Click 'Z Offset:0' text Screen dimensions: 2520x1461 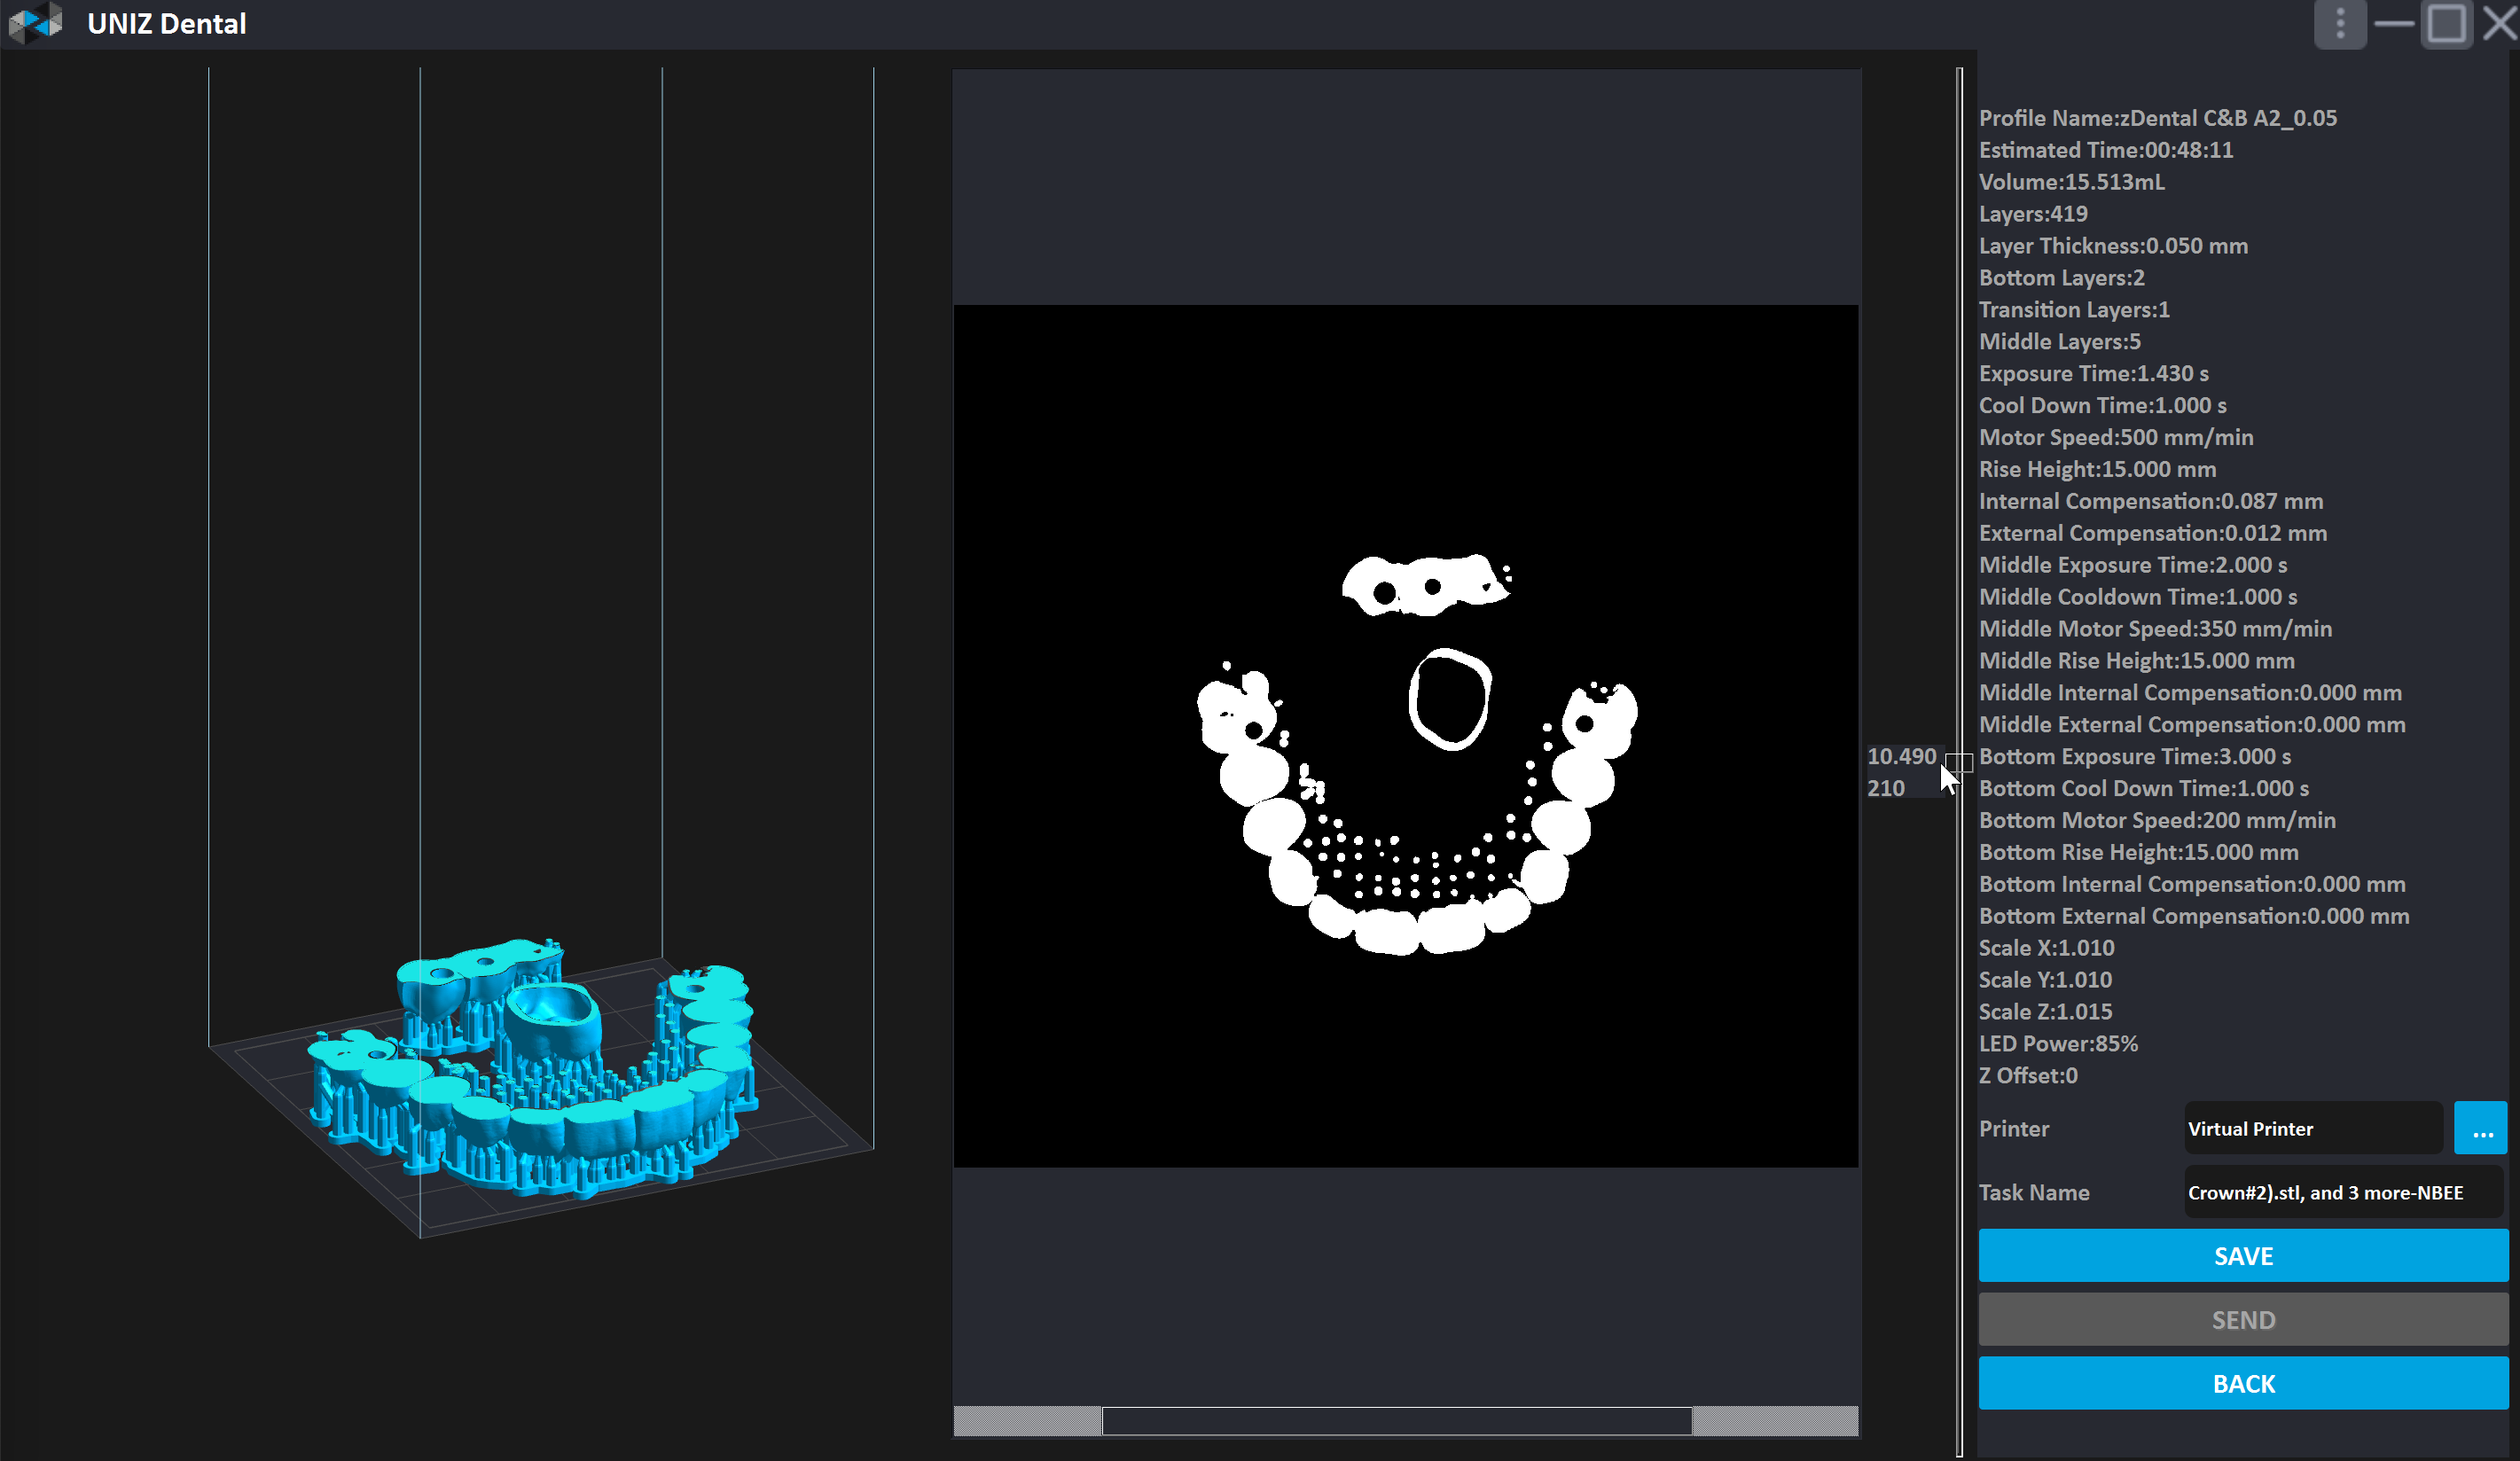tap(2028, 1077)
